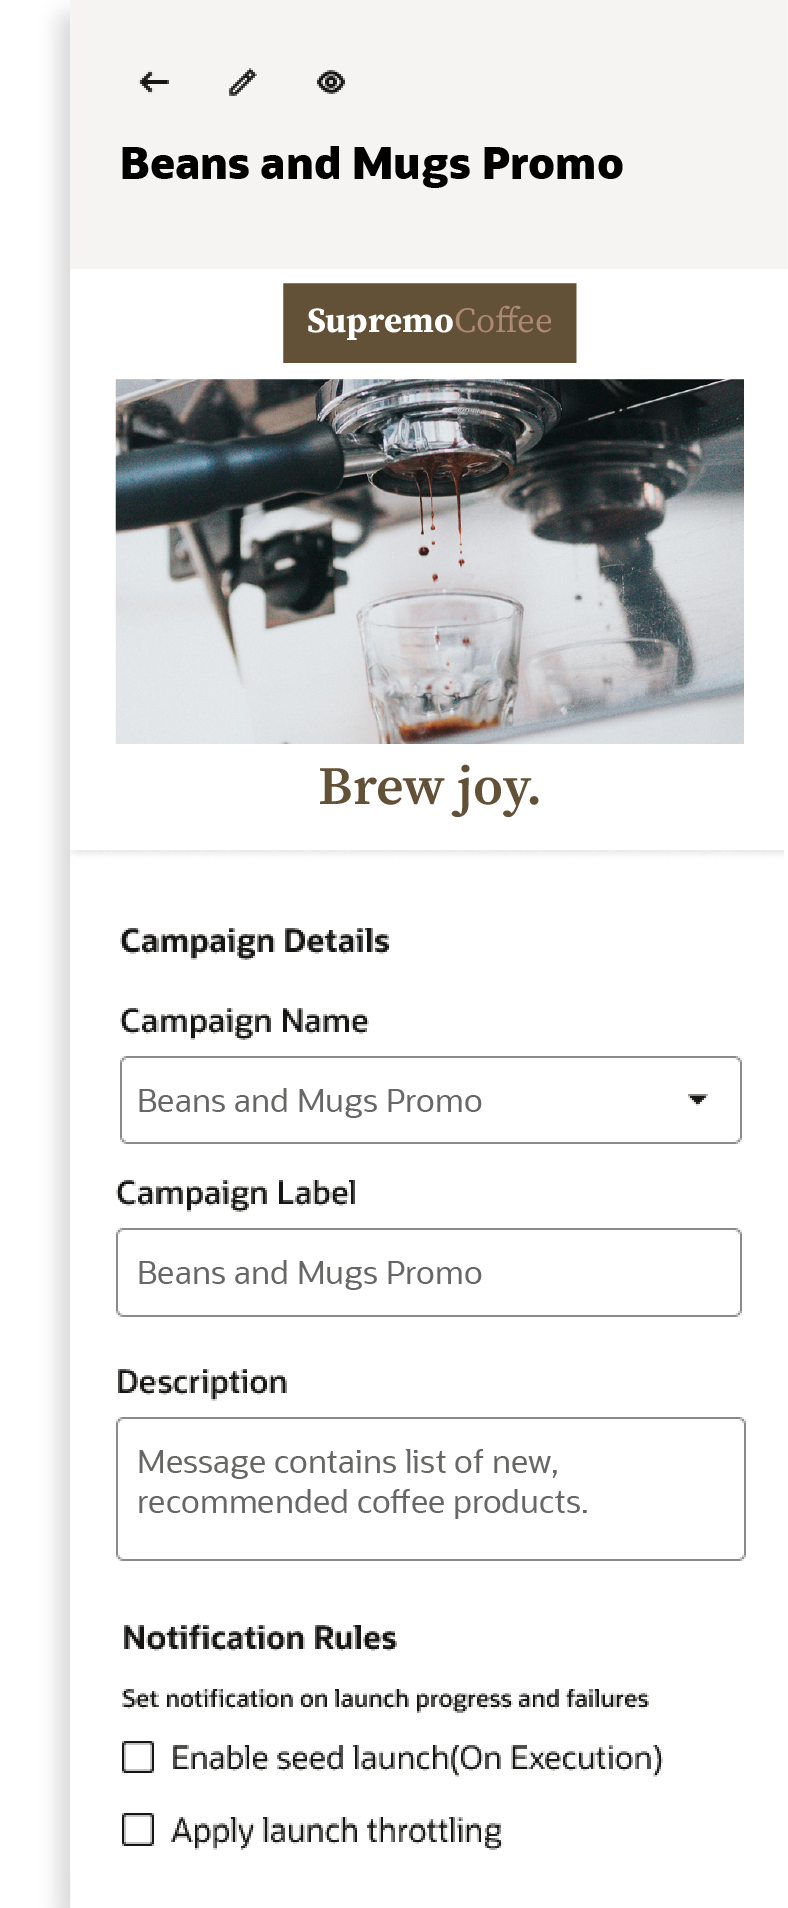Click the eye preview icon
788x1908 pixels.
[331, 82]
